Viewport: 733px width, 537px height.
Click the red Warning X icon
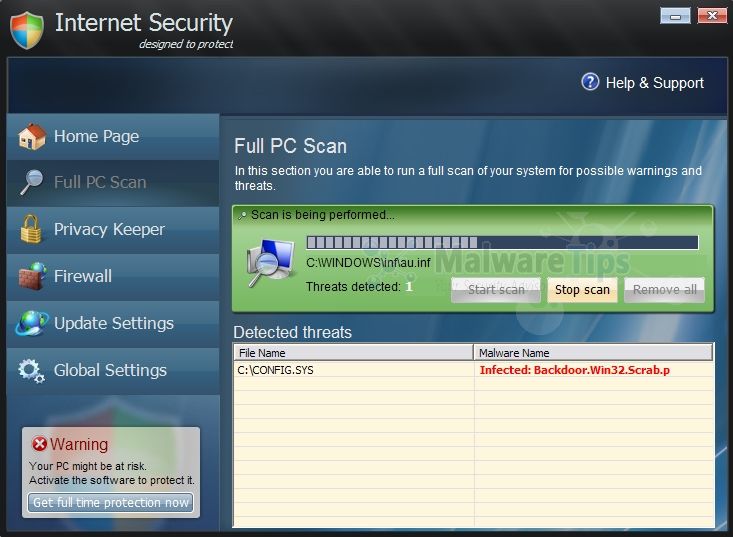coord(39,444)
